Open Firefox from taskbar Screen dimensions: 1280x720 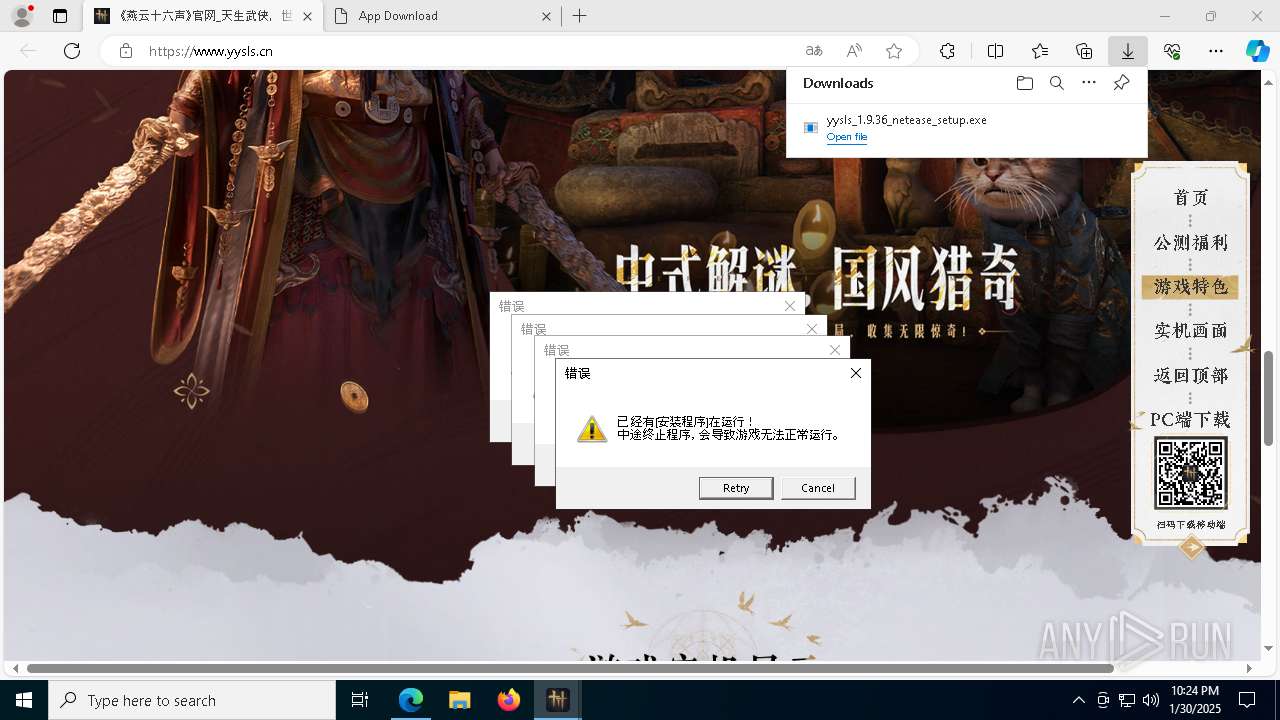point(508,700)
